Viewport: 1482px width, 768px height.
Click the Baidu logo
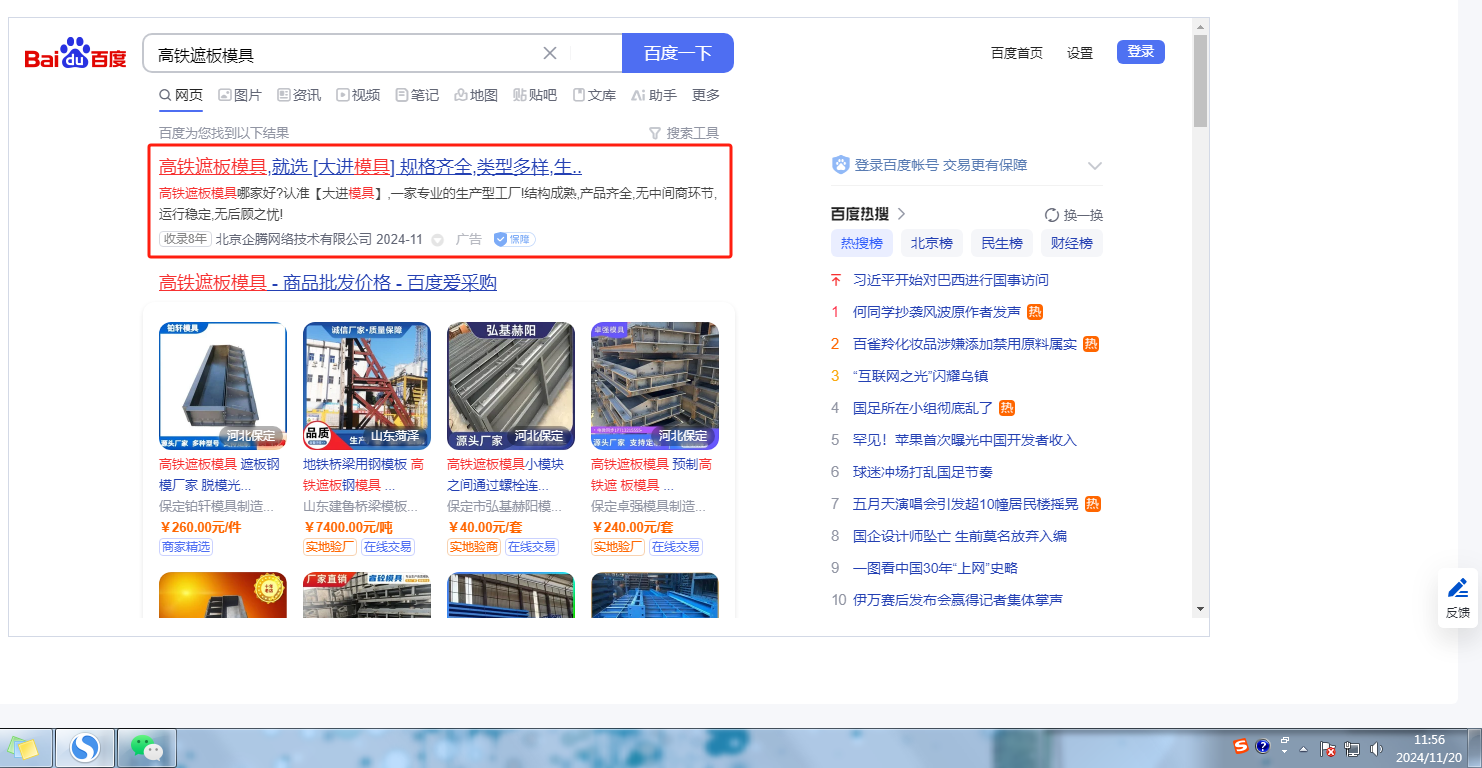(75, 53)
